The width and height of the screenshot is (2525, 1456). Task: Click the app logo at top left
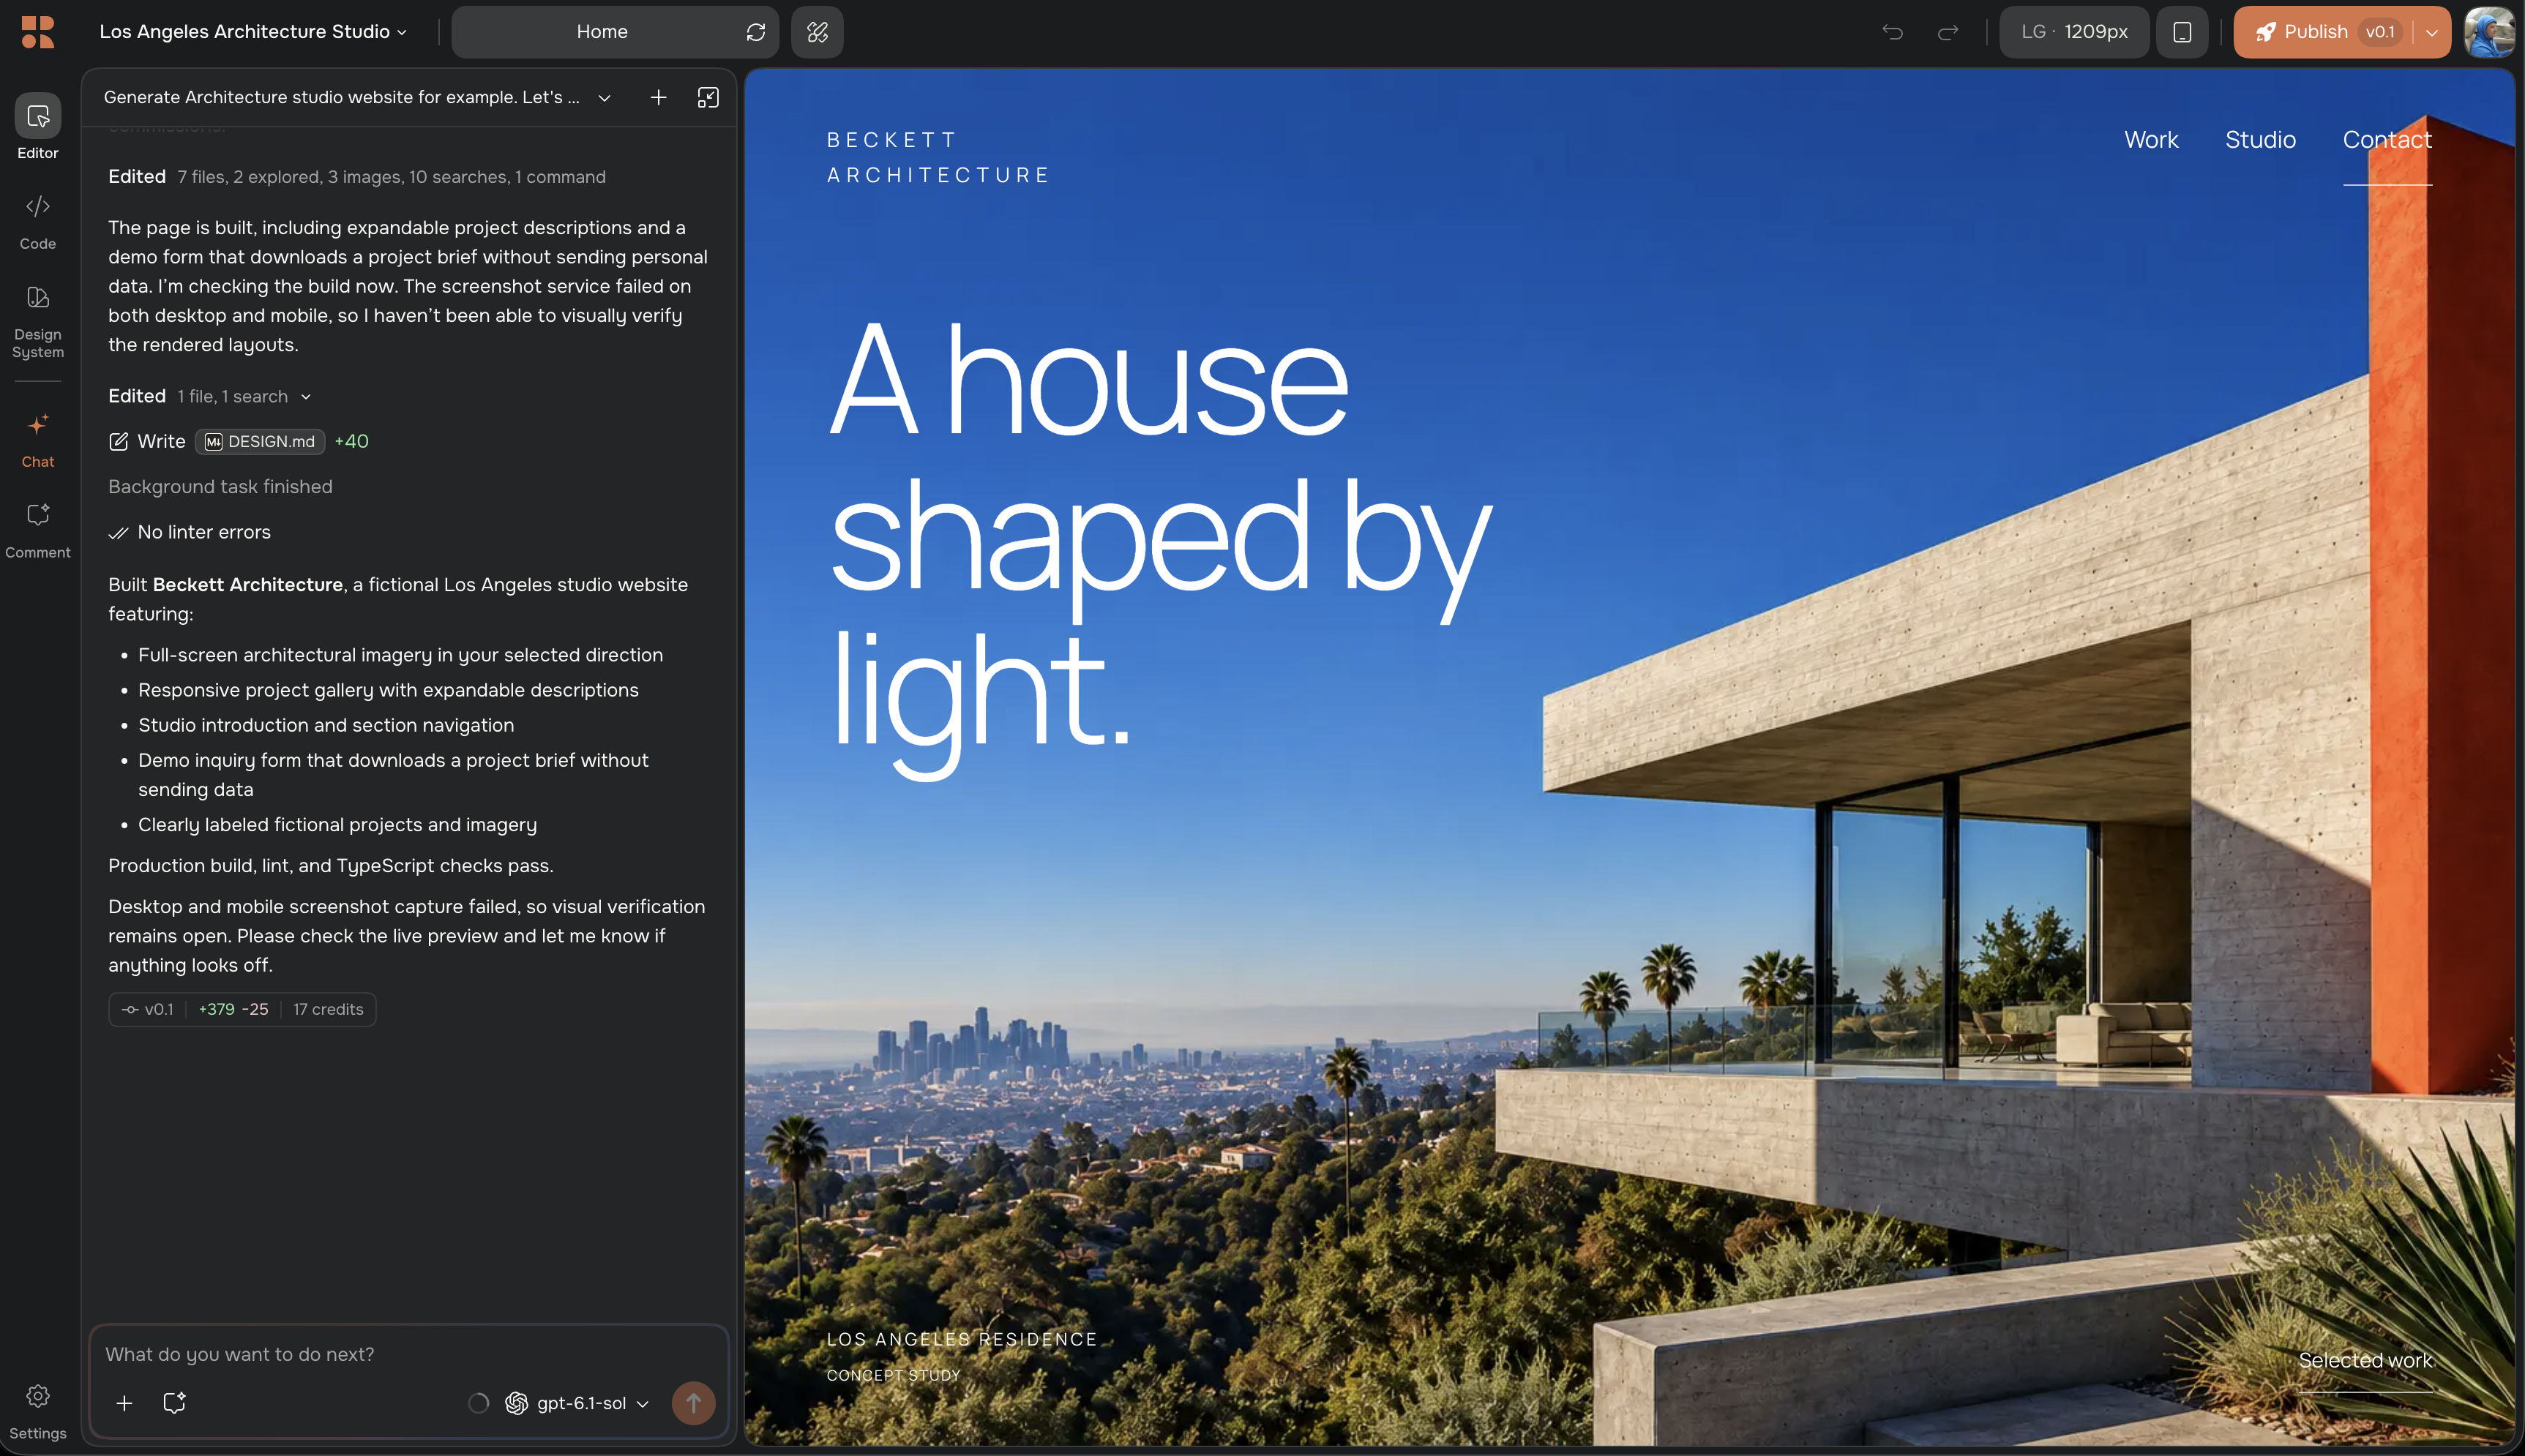point(38,32)
